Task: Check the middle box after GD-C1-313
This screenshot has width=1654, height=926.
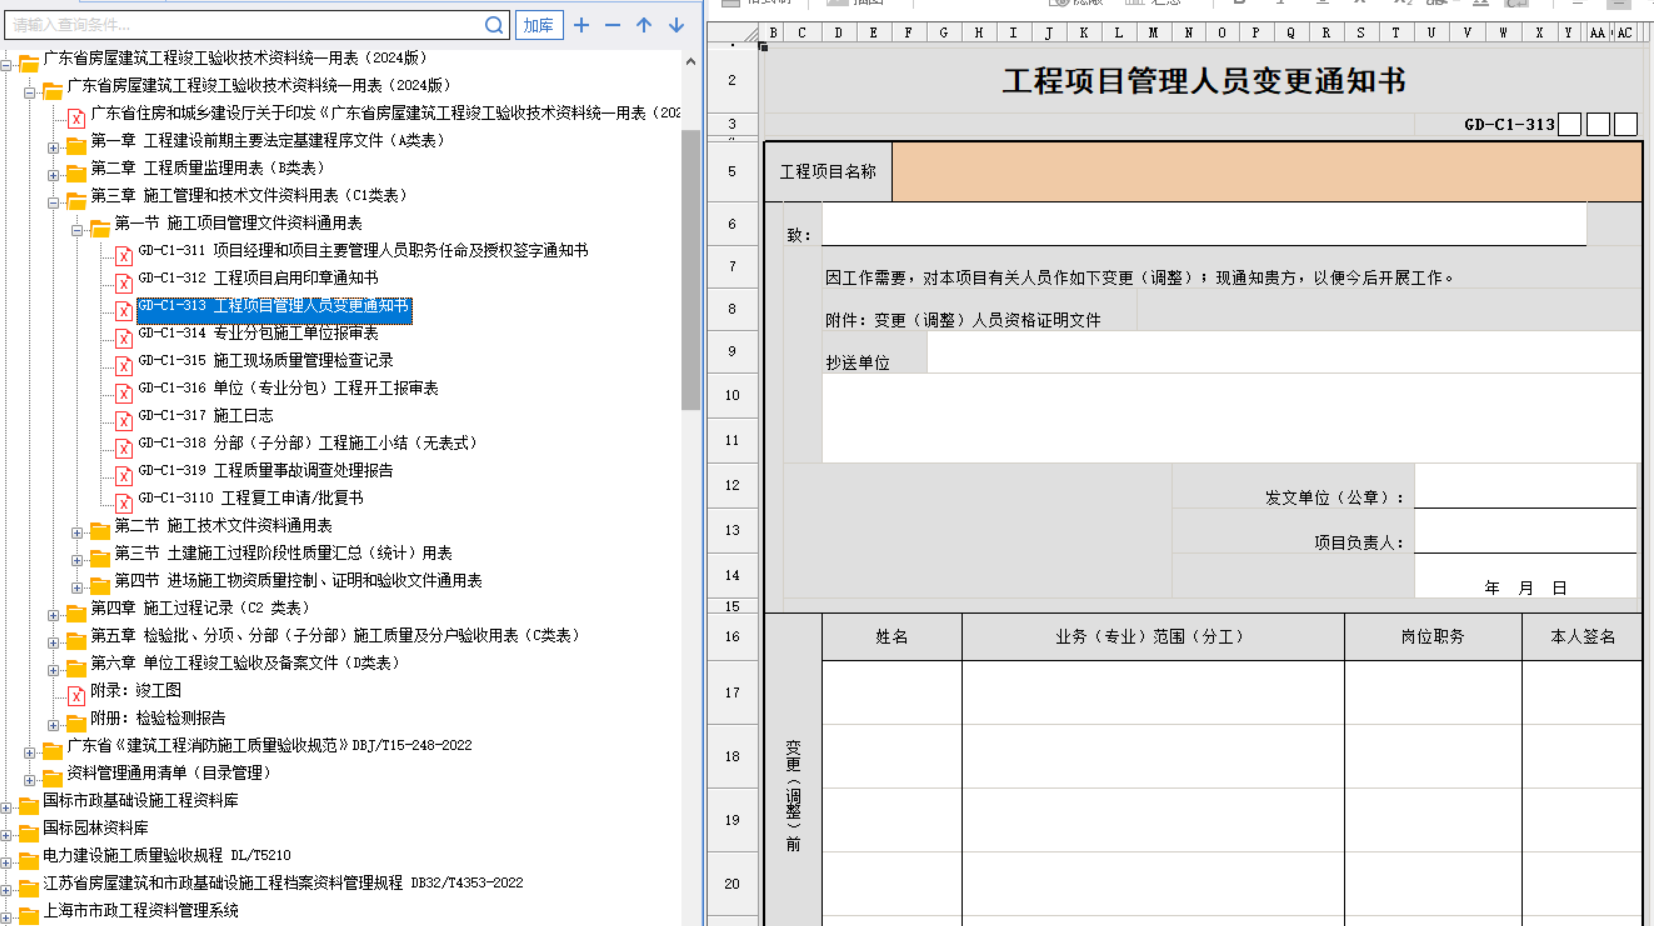Action: [1598, 125]
